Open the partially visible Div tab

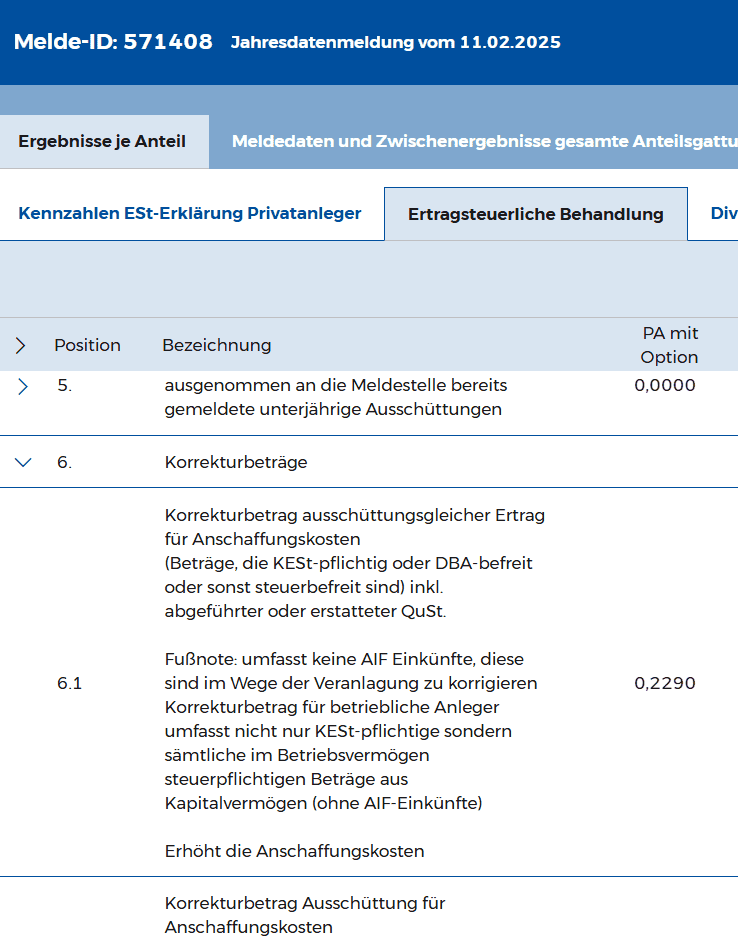(724, 213)
